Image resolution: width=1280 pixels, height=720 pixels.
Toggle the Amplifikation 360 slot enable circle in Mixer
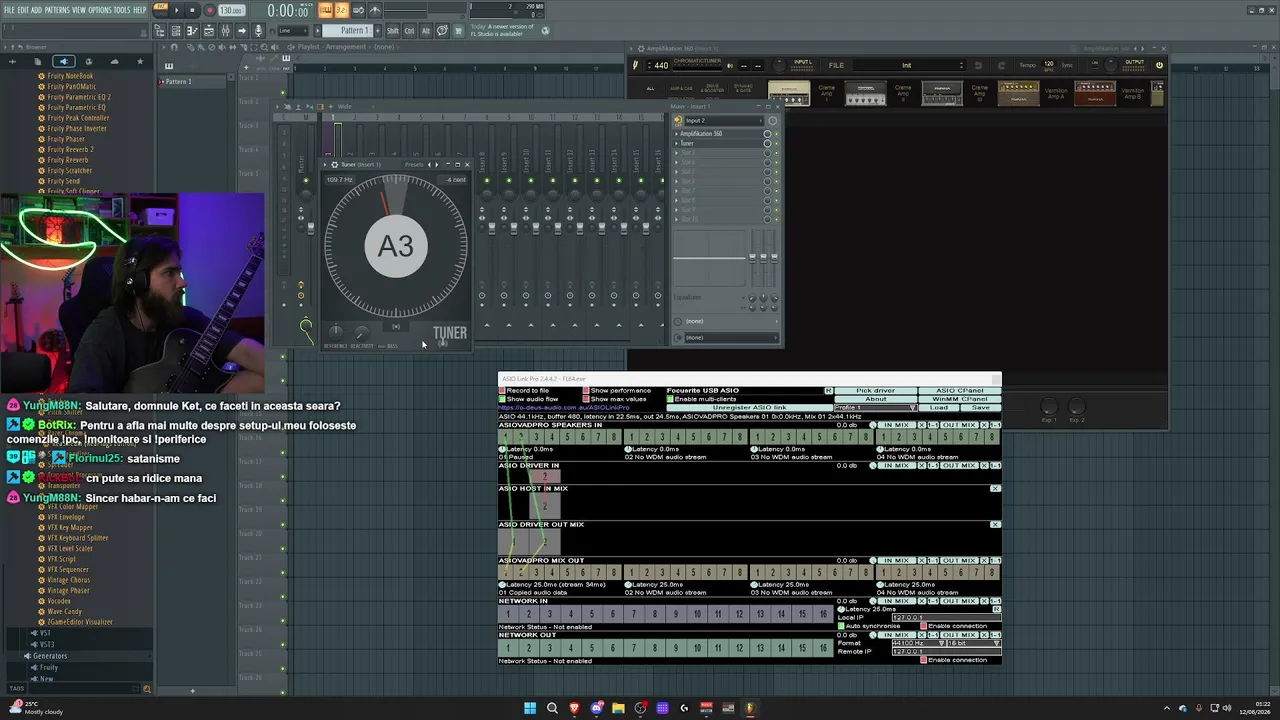click(767, 134)
